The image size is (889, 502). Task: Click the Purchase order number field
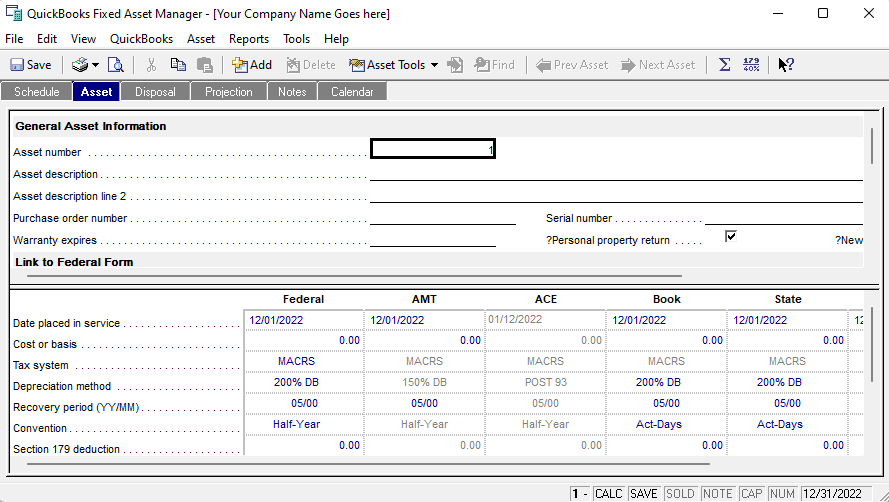(x=443, y=217)
